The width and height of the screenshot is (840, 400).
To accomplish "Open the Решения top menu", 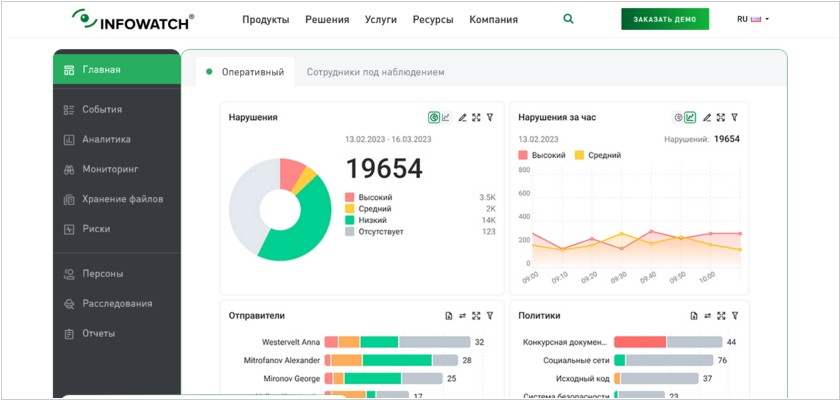I will (x=327, y=20).
